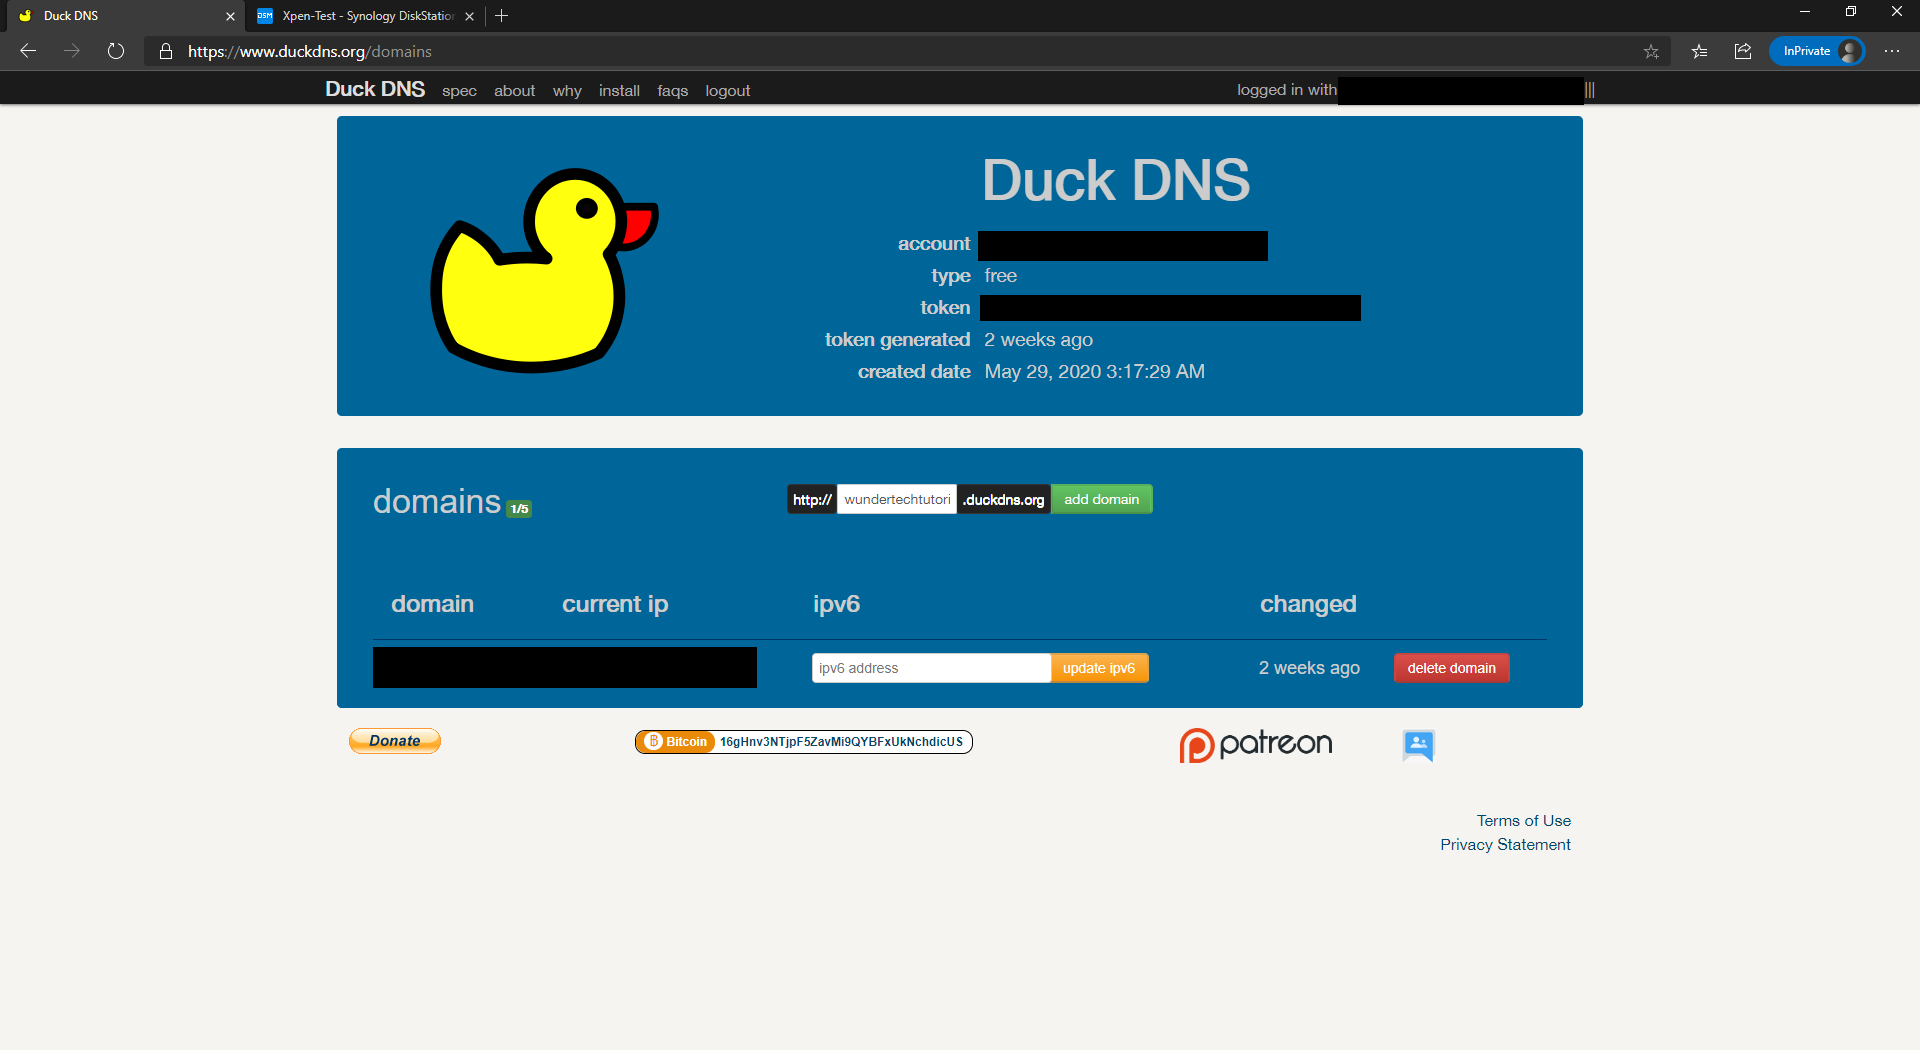Viewport: 1920px width, 1050px height.
Task: Open the spec page
Action: [x=459, y=91]
